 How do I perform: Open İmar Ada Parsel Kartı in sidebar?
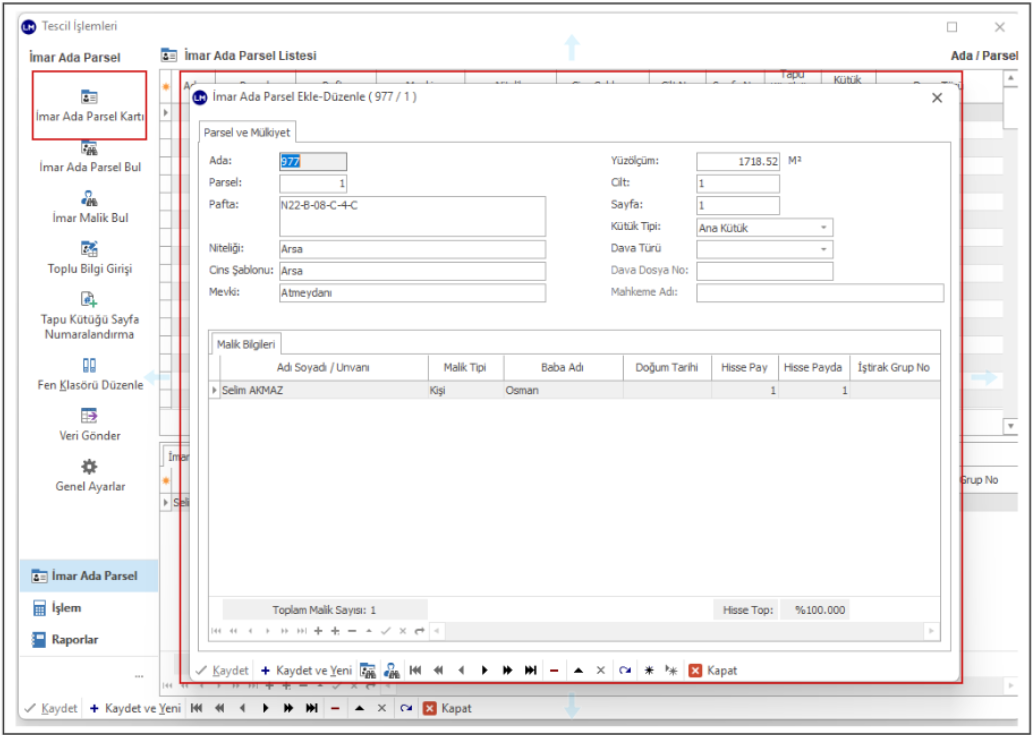click(89, 105)
